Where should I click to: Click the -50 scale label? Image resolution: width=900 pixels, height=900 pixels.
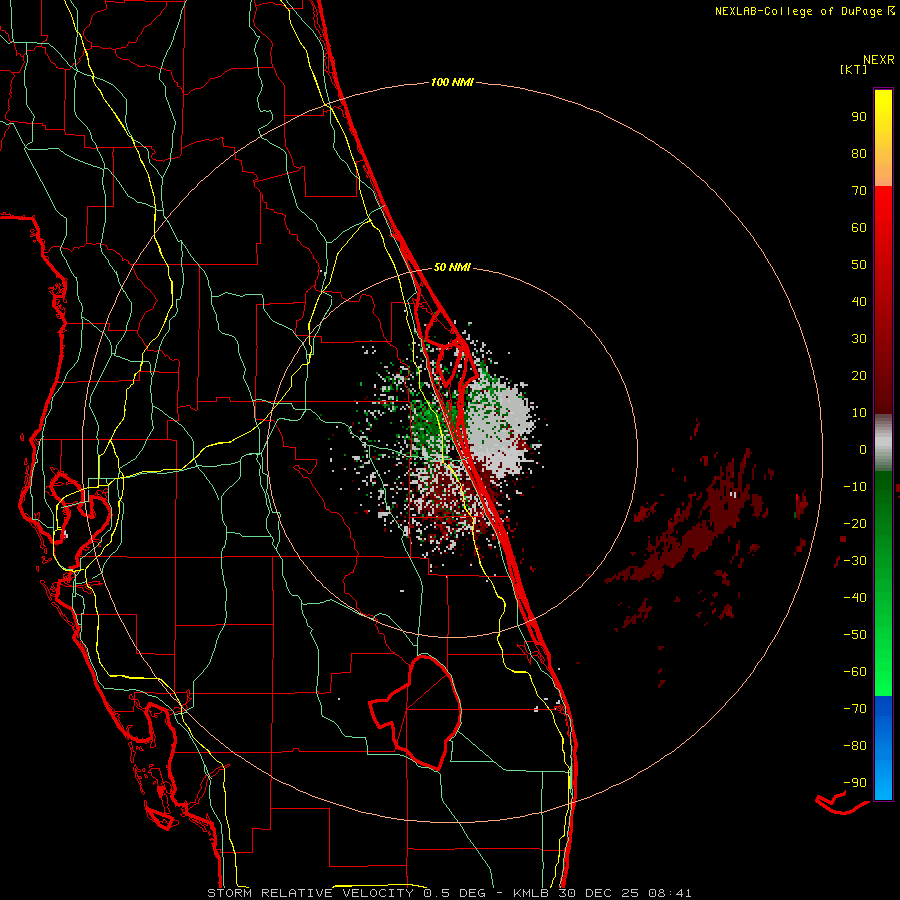pos(855,635)
